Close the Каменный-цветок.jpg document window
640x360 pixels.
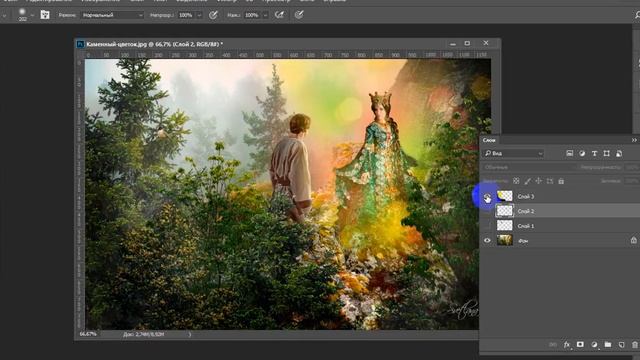(x=486, y=43)
